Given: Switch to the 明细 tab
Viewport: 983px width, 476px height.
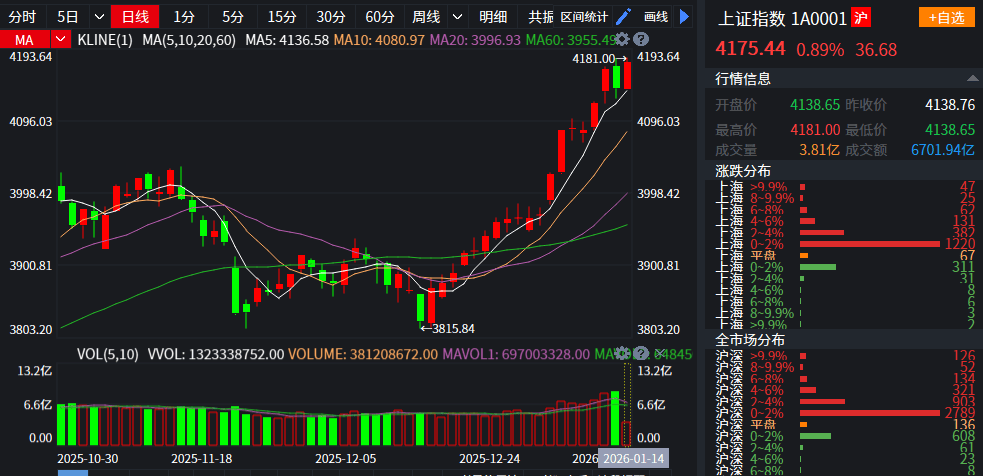Looking at the screenshot, I should 493,17.
